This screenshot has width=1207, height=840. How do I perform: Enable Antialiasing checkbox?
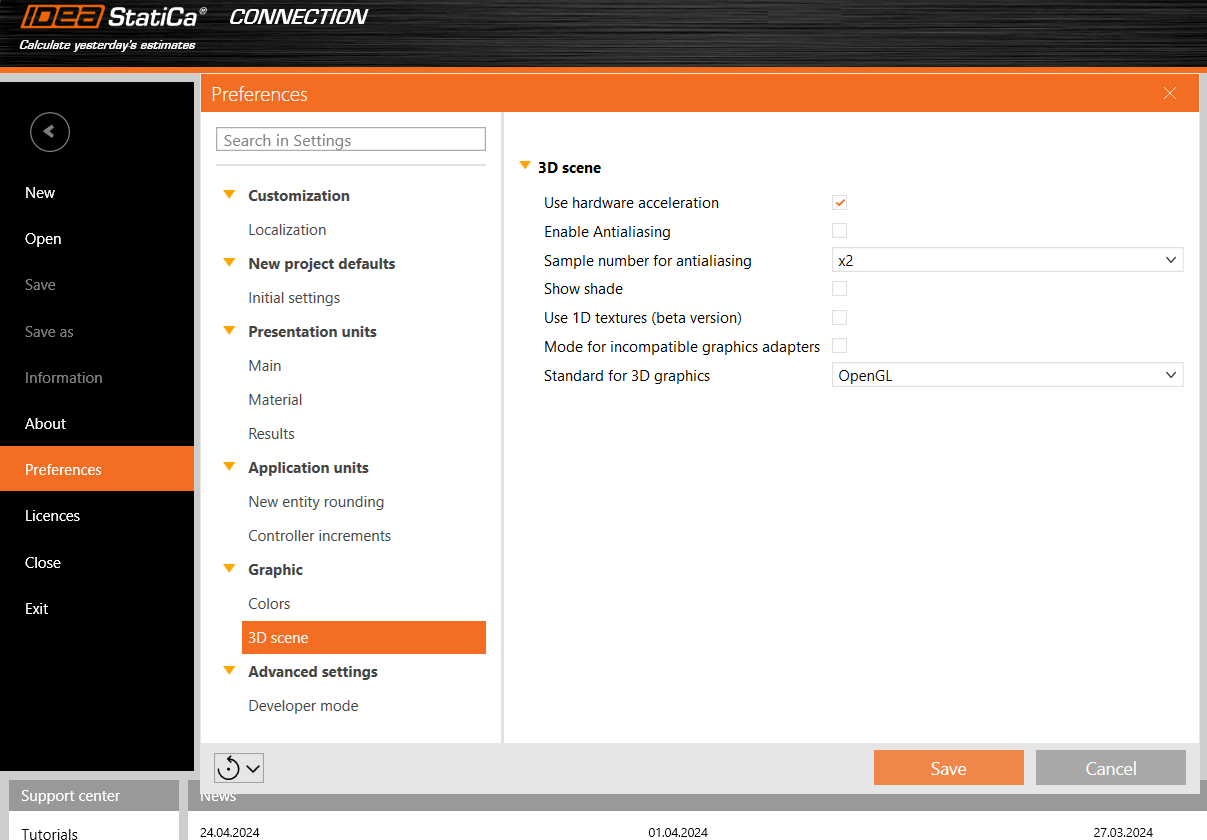pos(840,231)
